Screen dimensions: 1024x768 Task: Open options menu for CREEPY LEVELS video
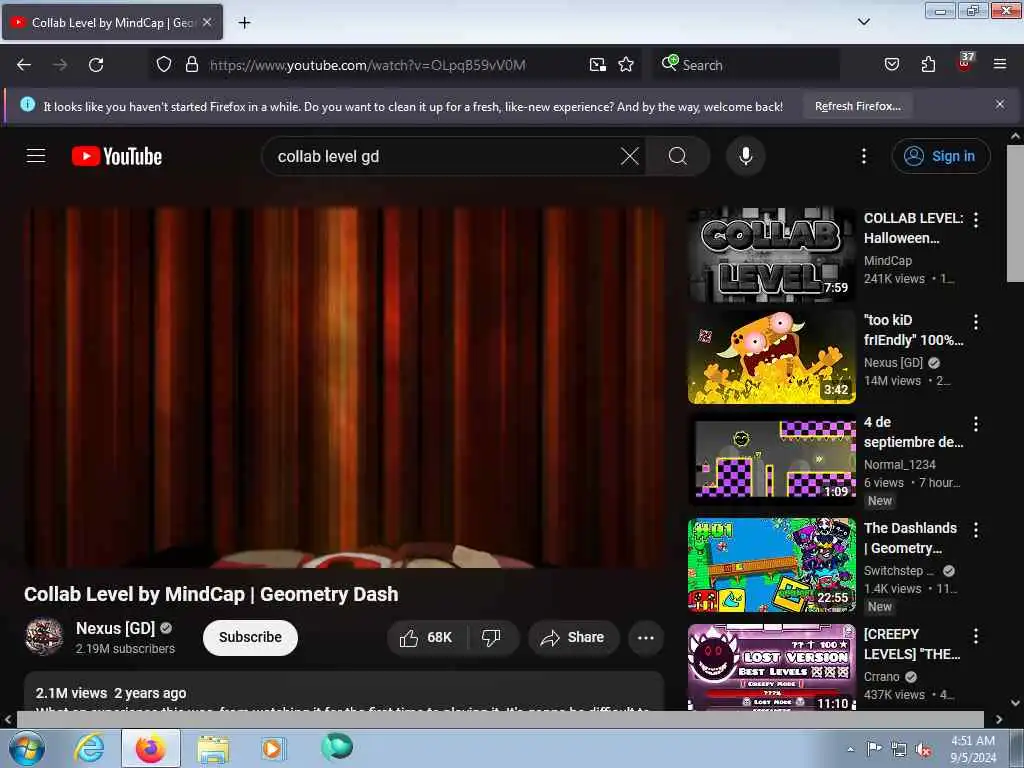[x=976, y=635]
